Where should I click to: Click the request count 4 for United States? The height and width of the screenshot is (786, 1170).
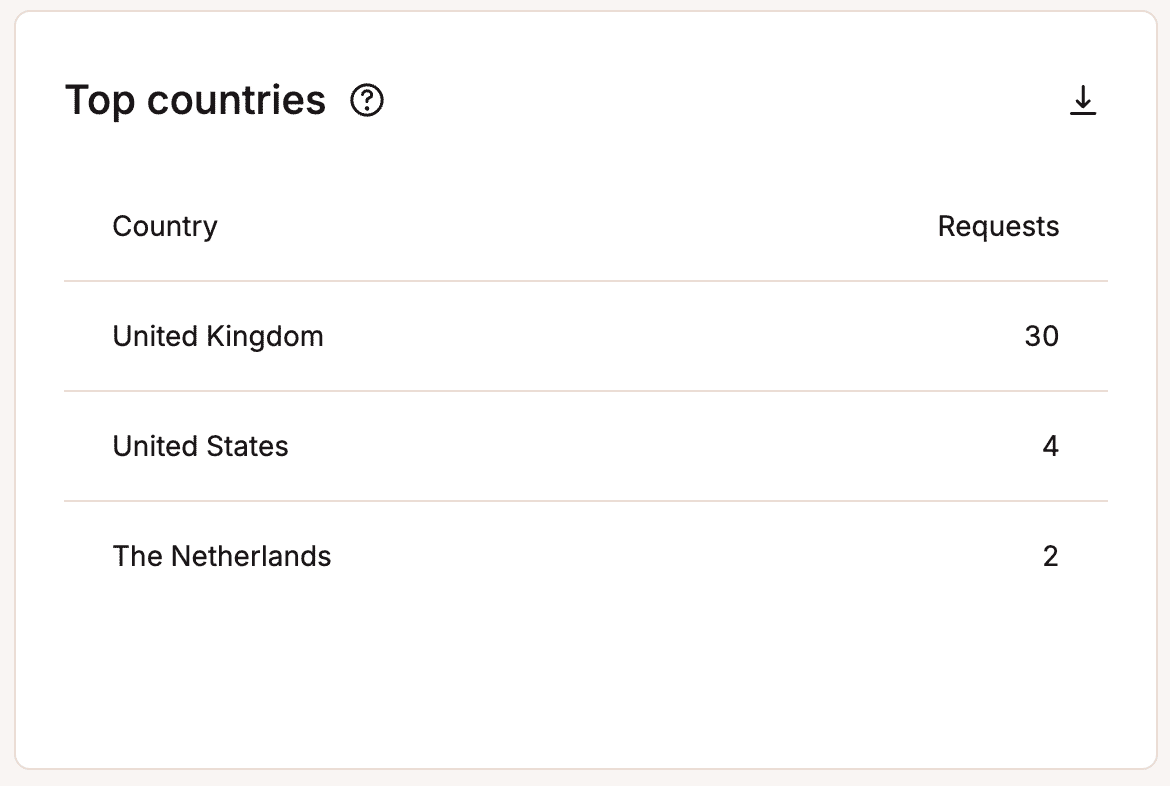pyautogui.click(x=1051, y=446)
